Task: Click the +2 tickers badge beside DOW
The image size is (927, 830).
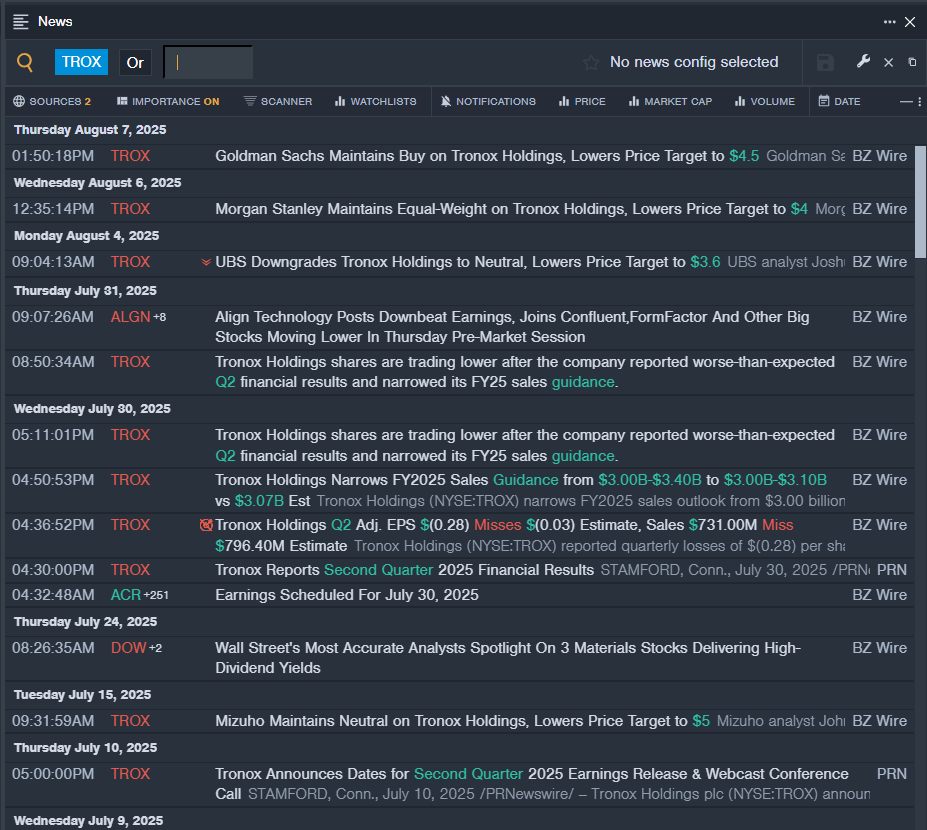Action: (x=155, y=649)
